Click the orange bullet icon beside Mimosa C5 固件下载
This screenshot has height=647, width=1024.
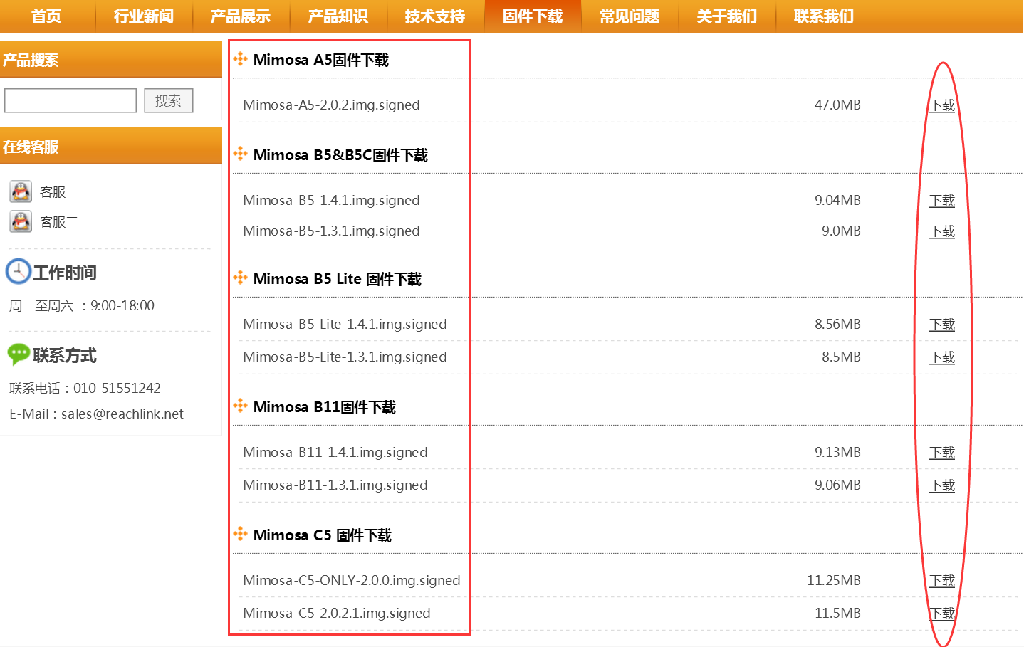240,535
